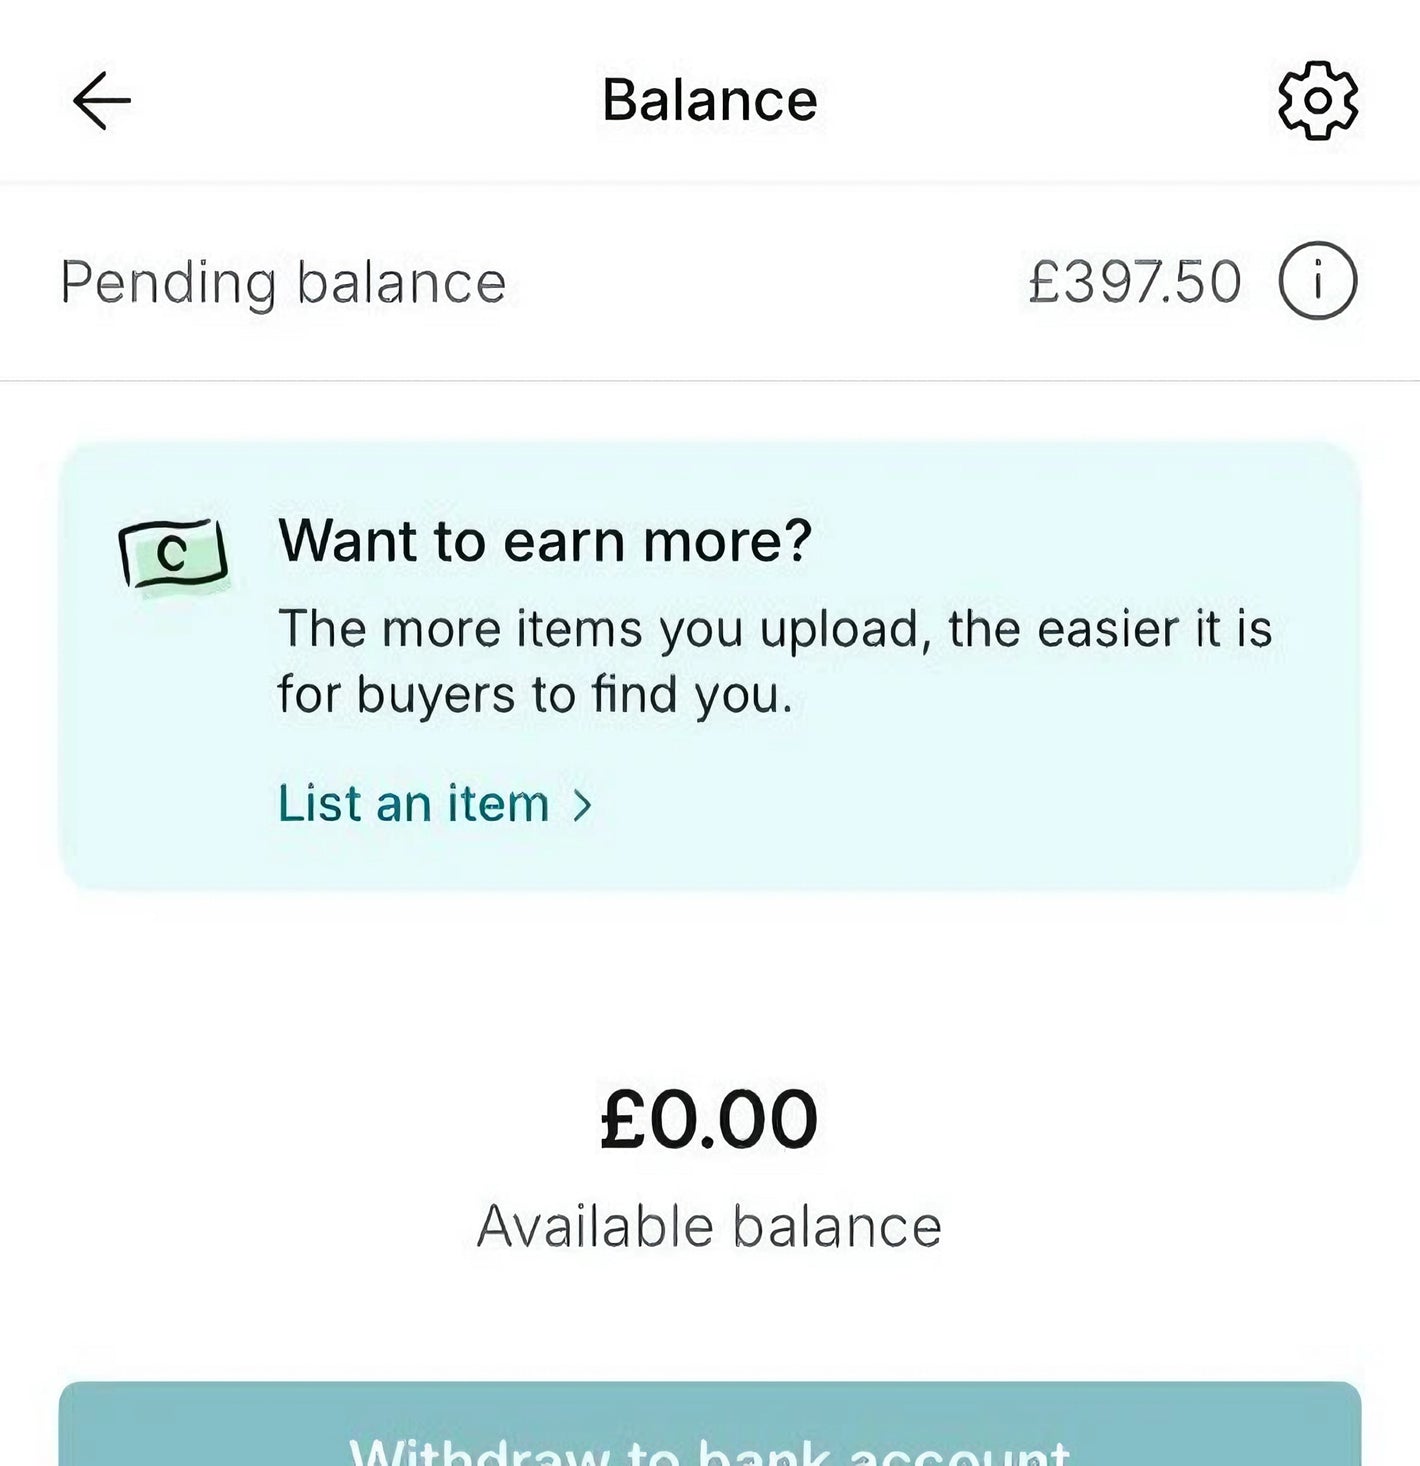The image size is (1420, 1466).
Task: Click the word 'upload' in the promo text
Action: [x=839, y=631]
